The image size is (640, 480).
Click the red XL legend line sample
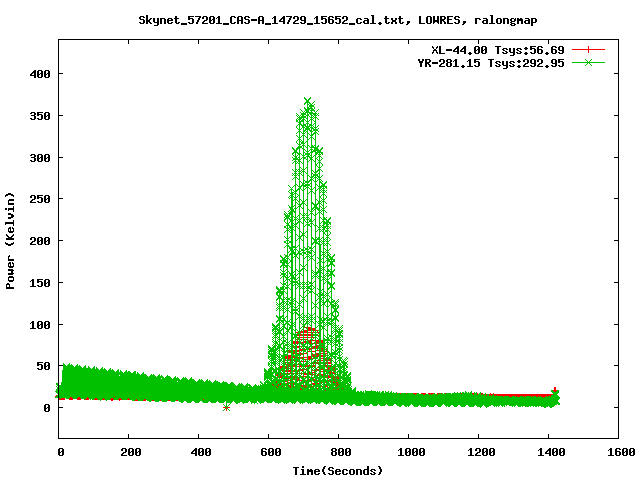(588, 50)
